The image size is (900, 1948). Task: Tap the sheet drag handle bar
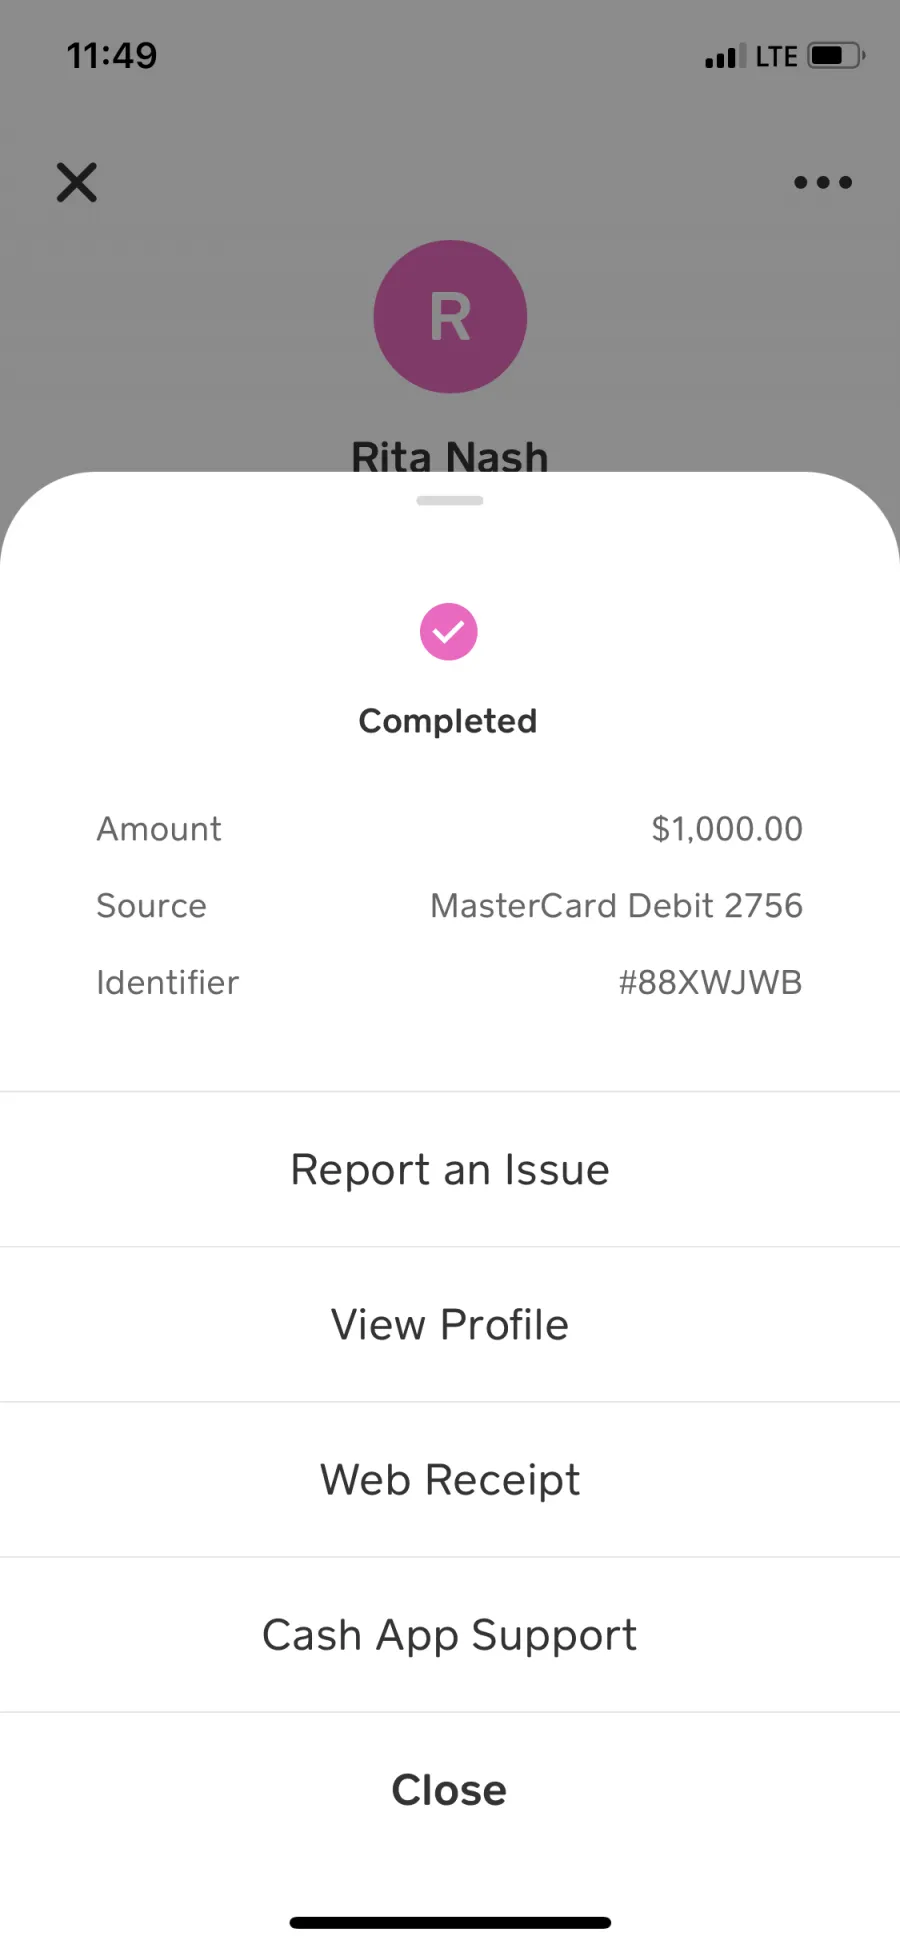pyautogui.click(x=450, y=500)
